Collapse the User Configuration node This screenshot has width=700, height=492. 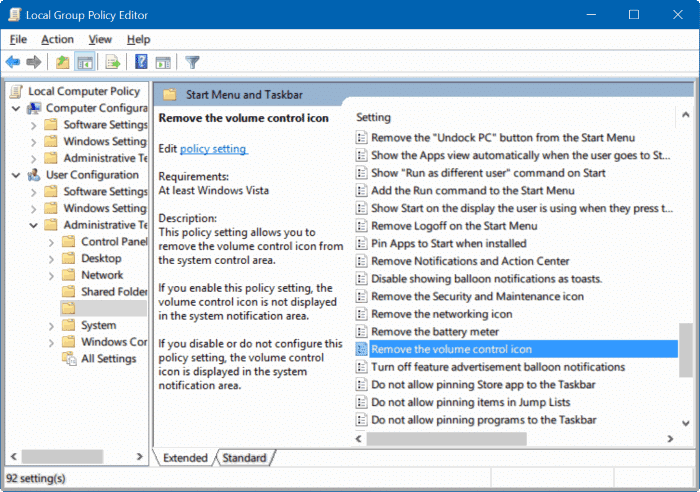click(16, 175)
